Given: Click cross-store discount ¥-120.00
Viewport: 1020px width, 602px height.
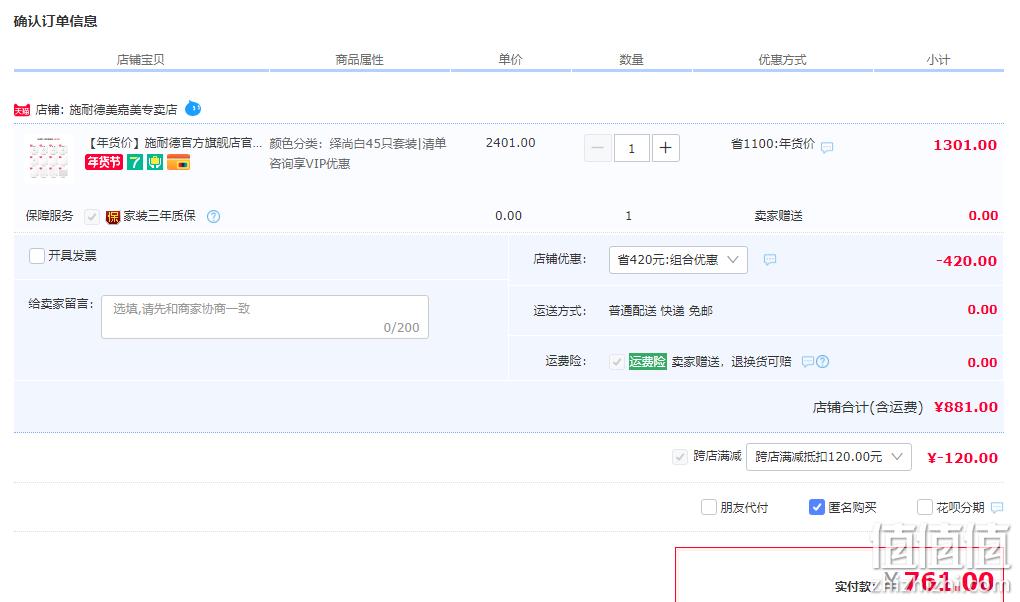Looking at the screenshot, I should 963,458.
